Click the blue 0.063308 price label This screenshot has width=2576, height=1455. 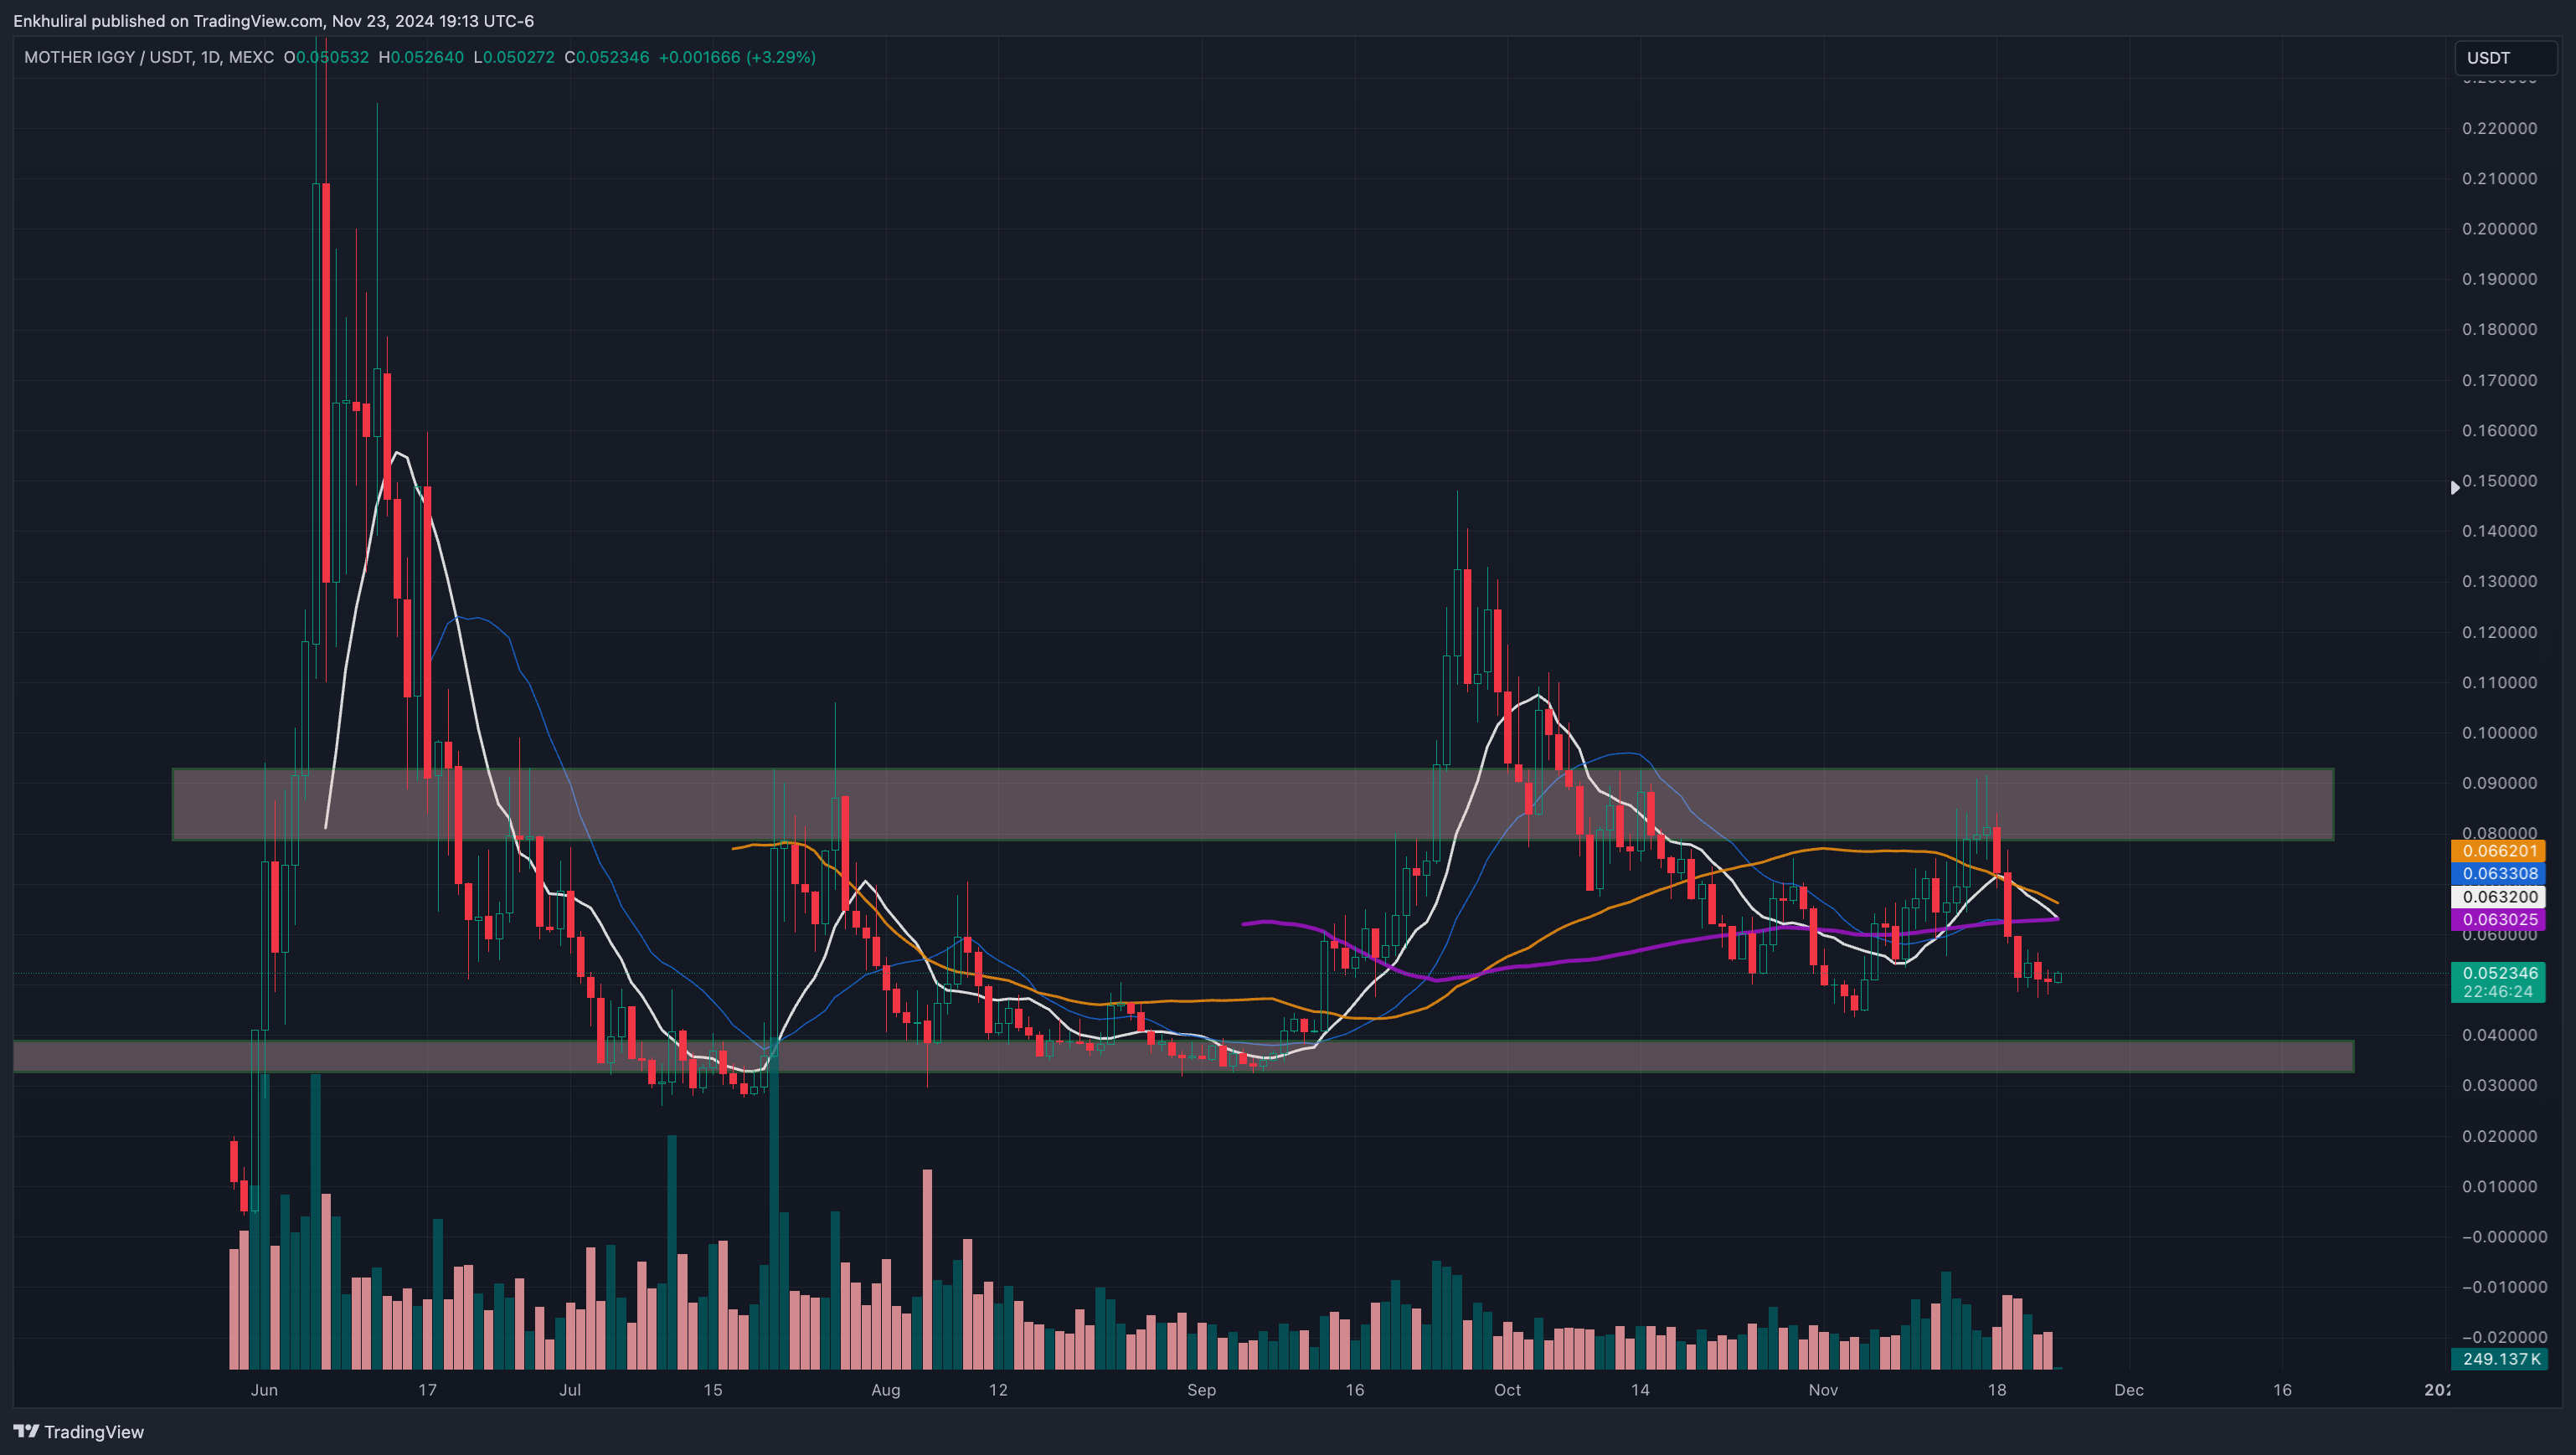click(x=2498, y=874)
